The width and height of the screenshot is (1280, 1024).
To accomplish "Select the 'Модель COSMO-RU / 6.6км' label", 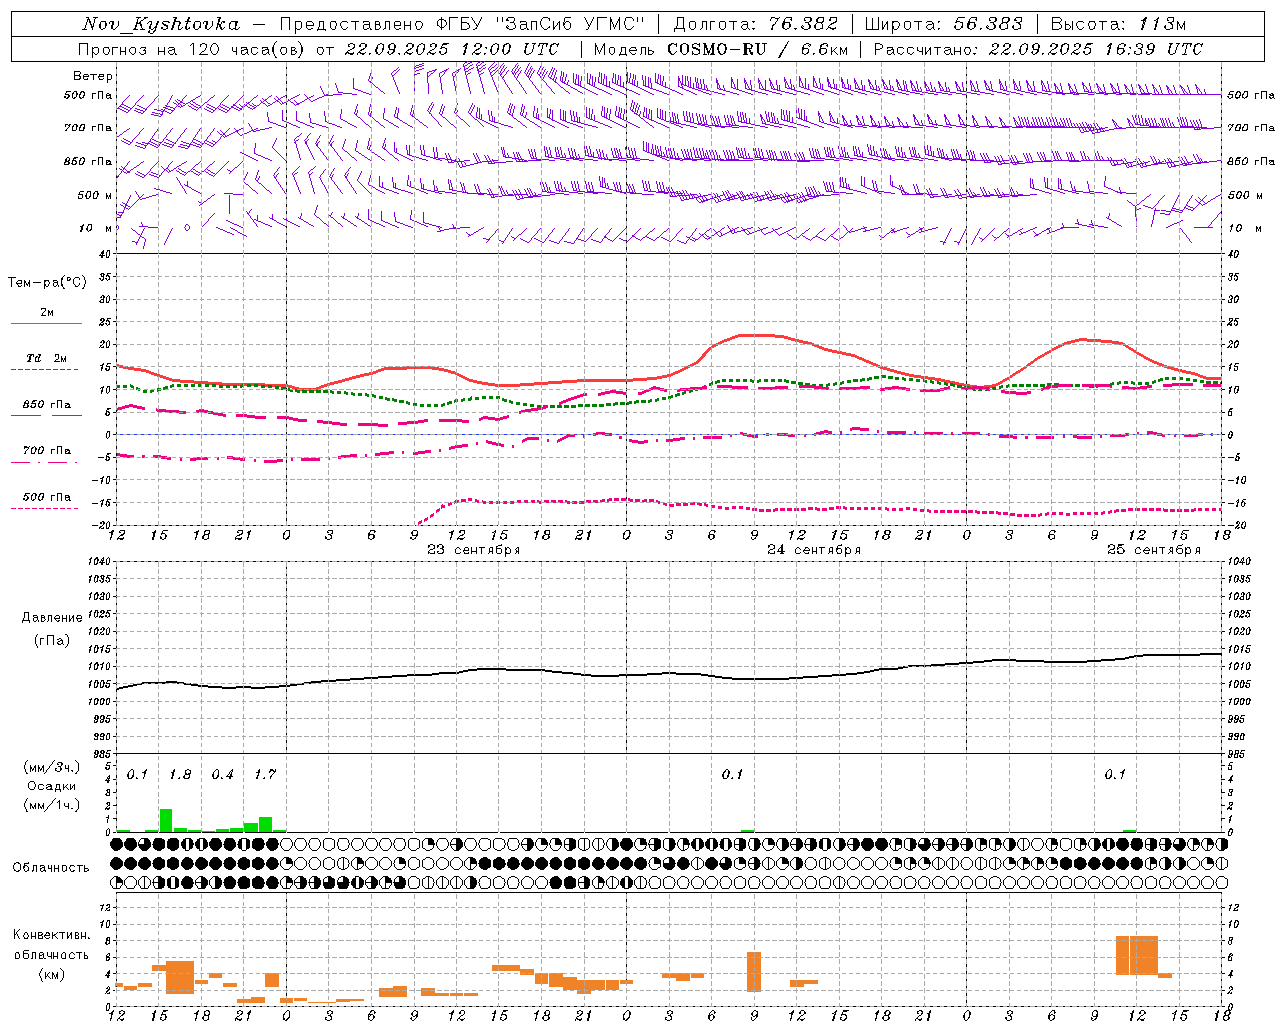I will point(721,49).
